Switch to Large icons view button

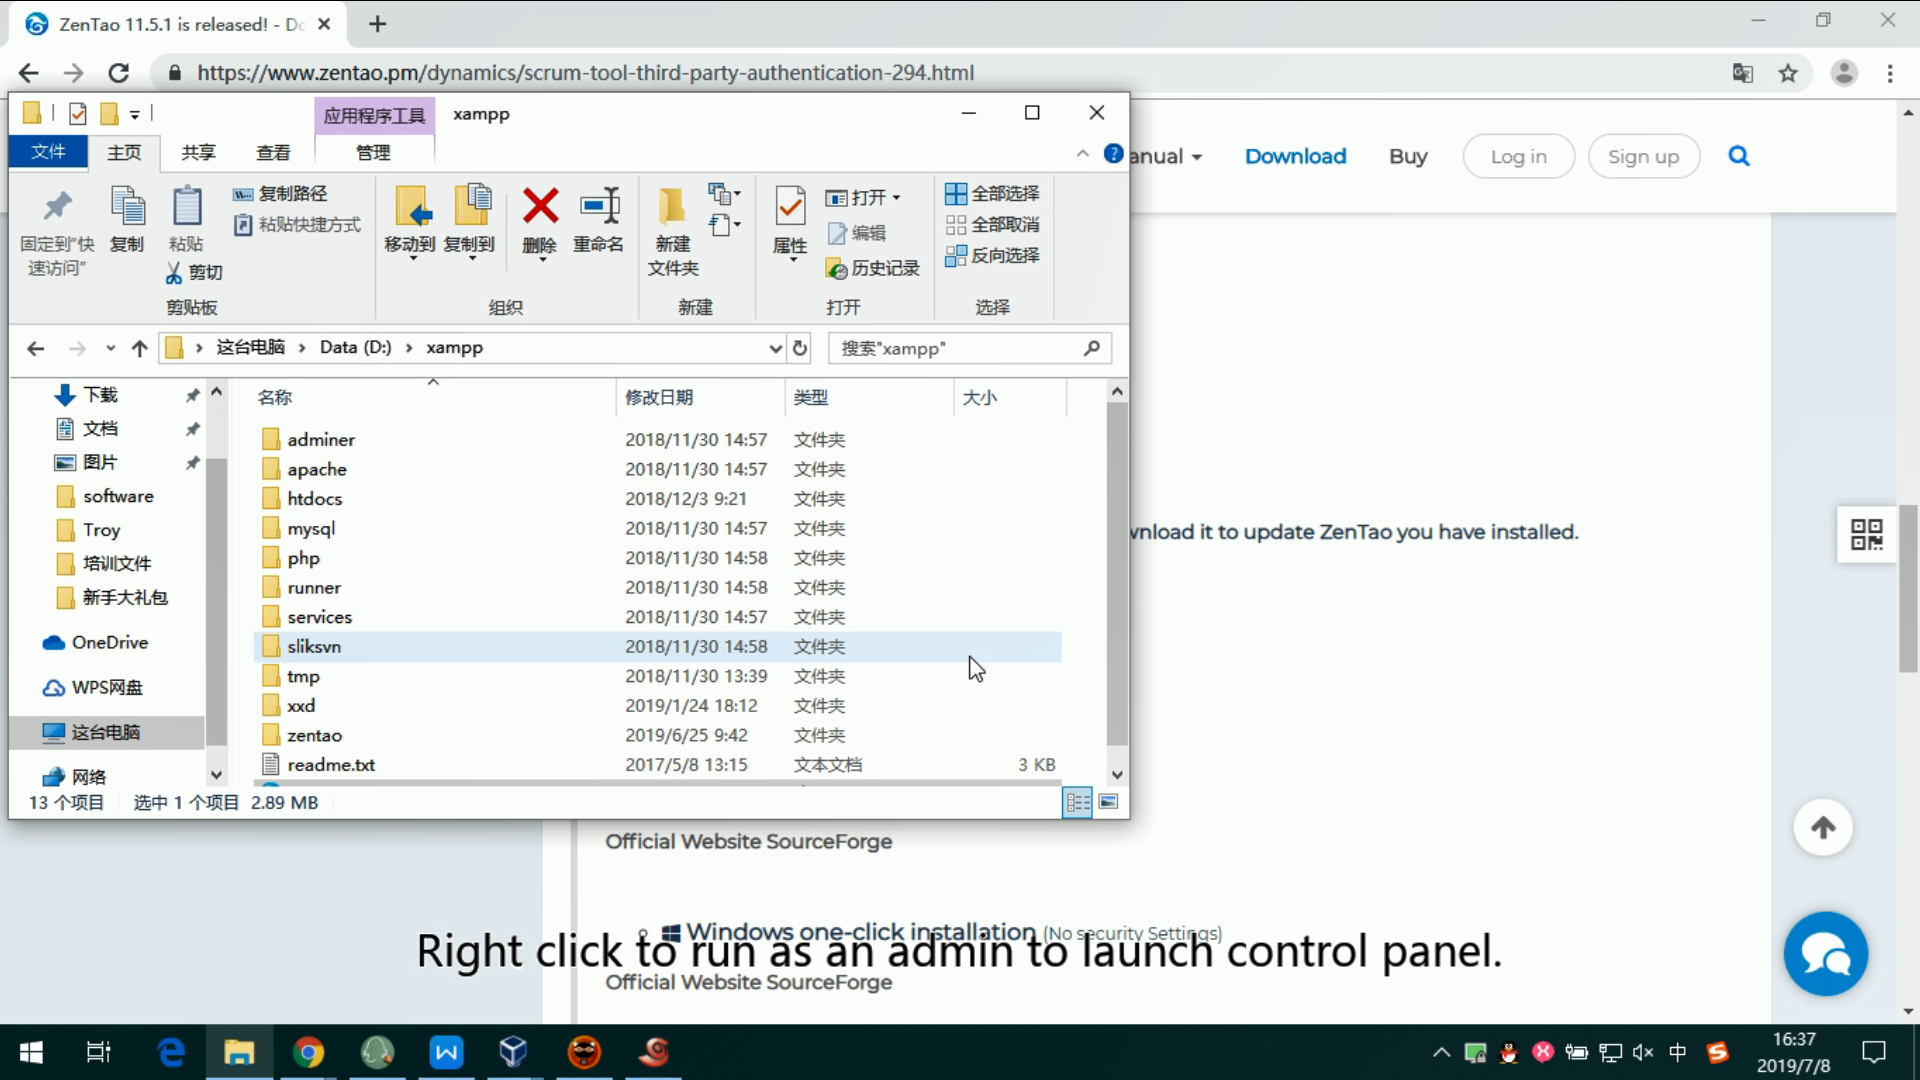click(1108, 802)
